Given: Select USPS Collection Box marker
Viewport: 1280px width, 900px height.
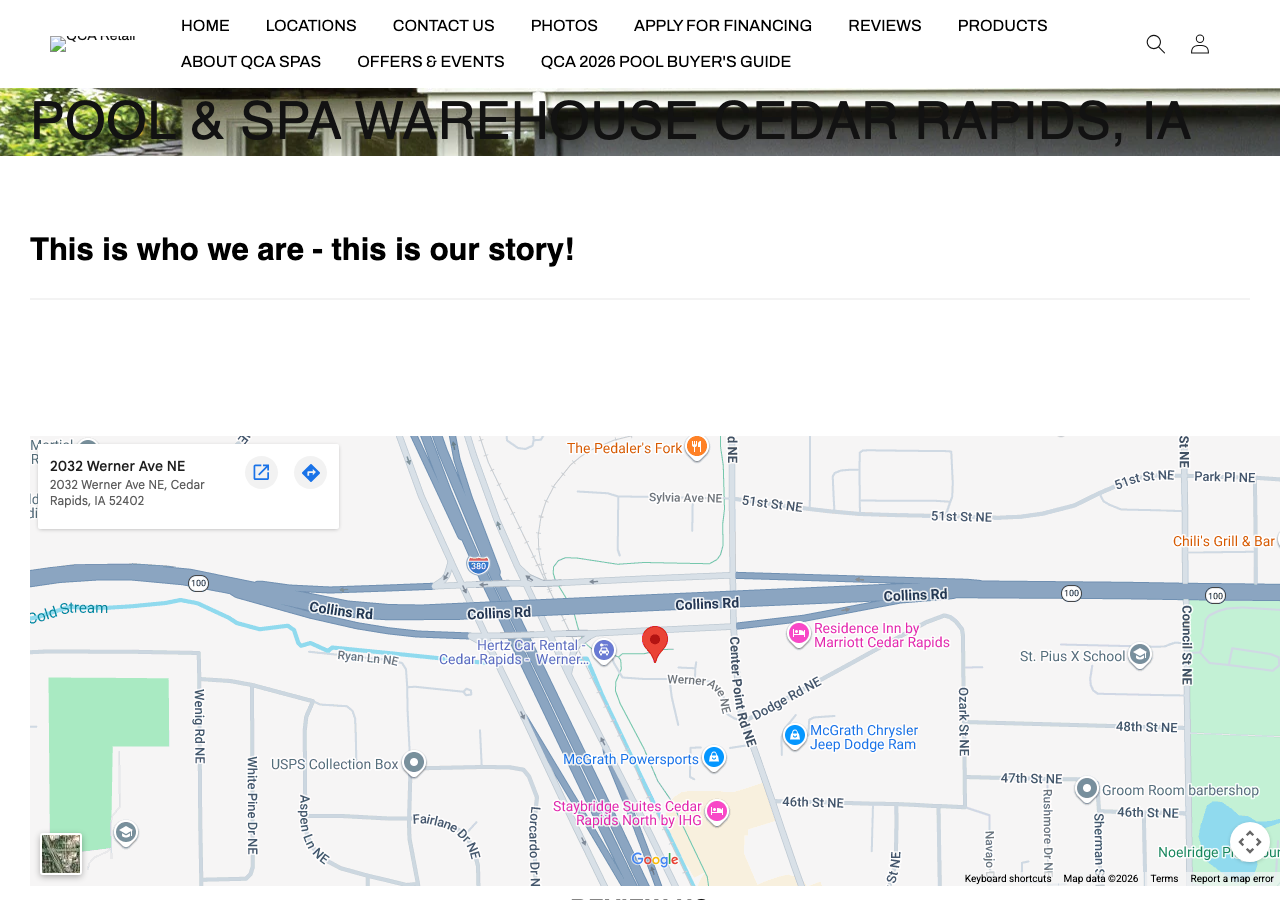Looking at the screenshot, I should coord(414,763).
